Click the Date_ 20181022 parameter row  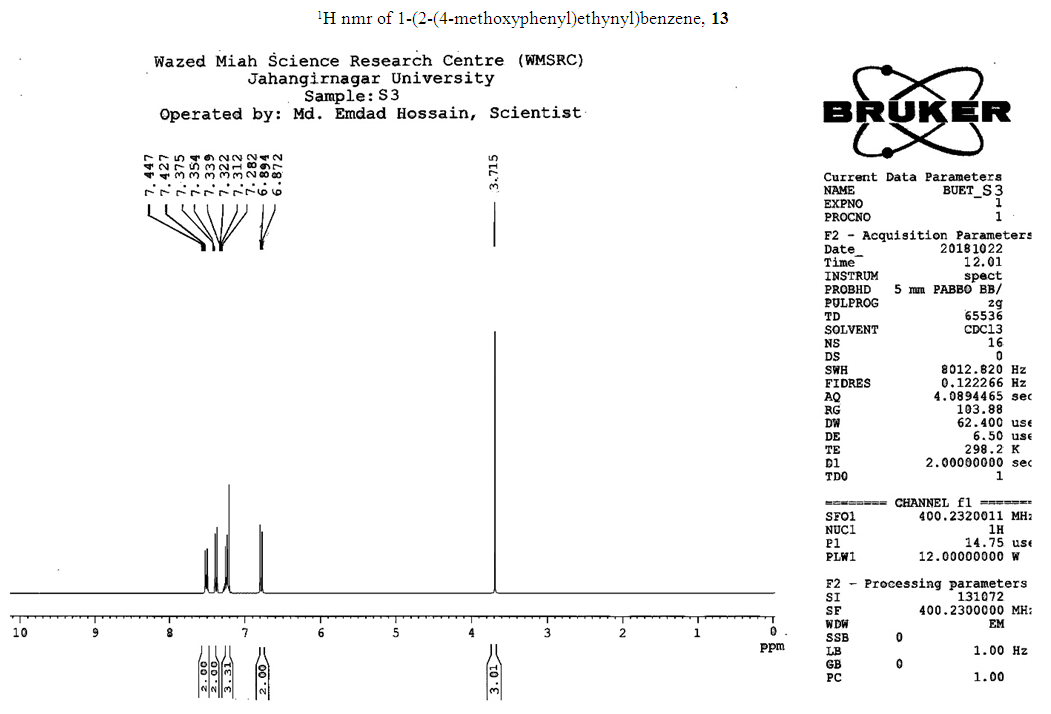tap(913, 249)
